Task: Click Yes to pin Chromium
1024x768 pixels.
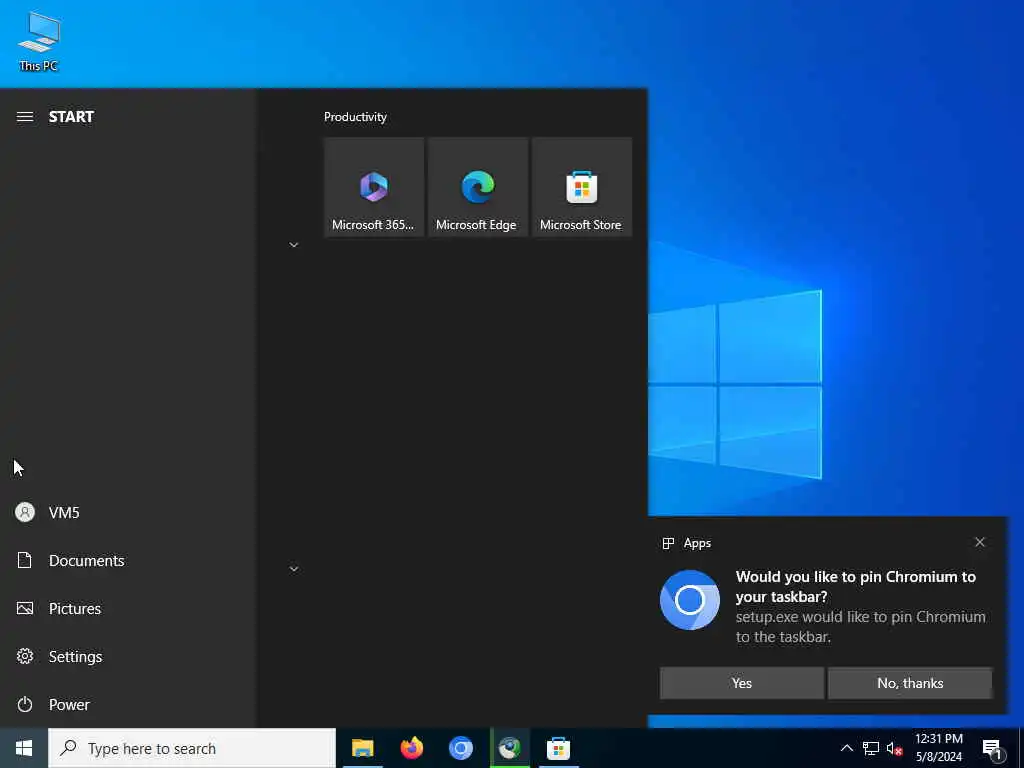Action: (x=741, y=683)
